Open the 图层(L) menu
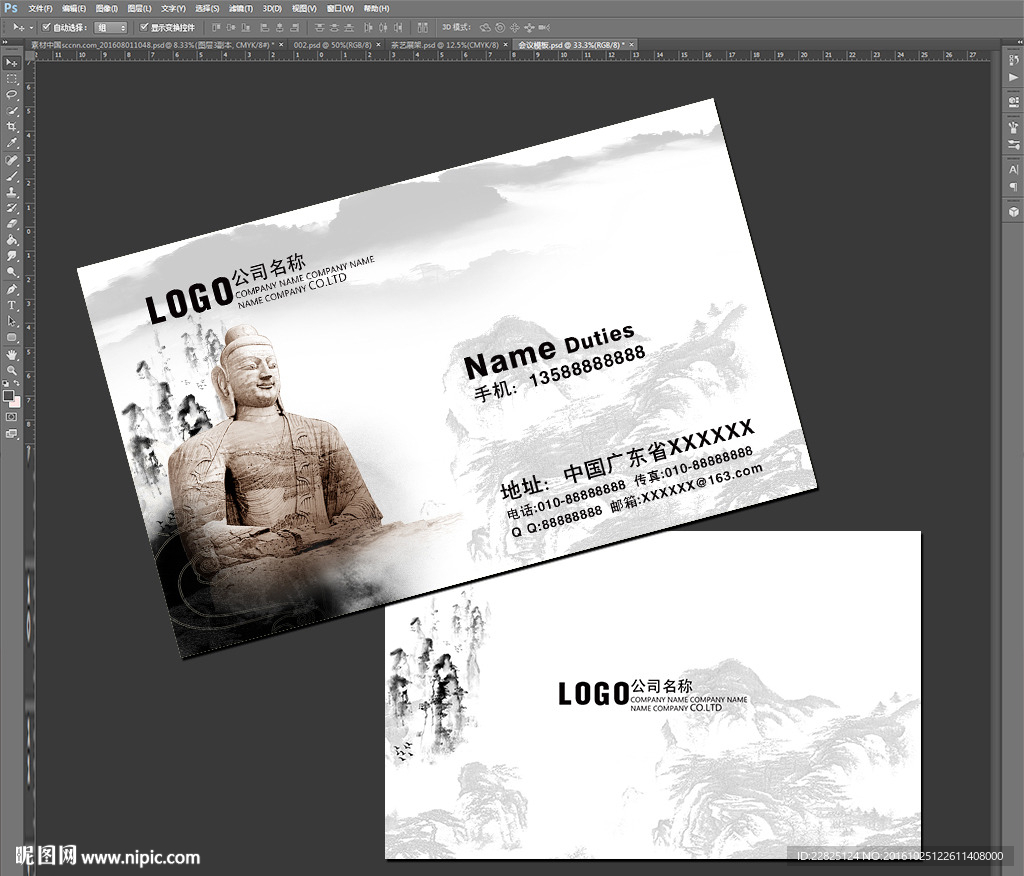 click(139, 8)
